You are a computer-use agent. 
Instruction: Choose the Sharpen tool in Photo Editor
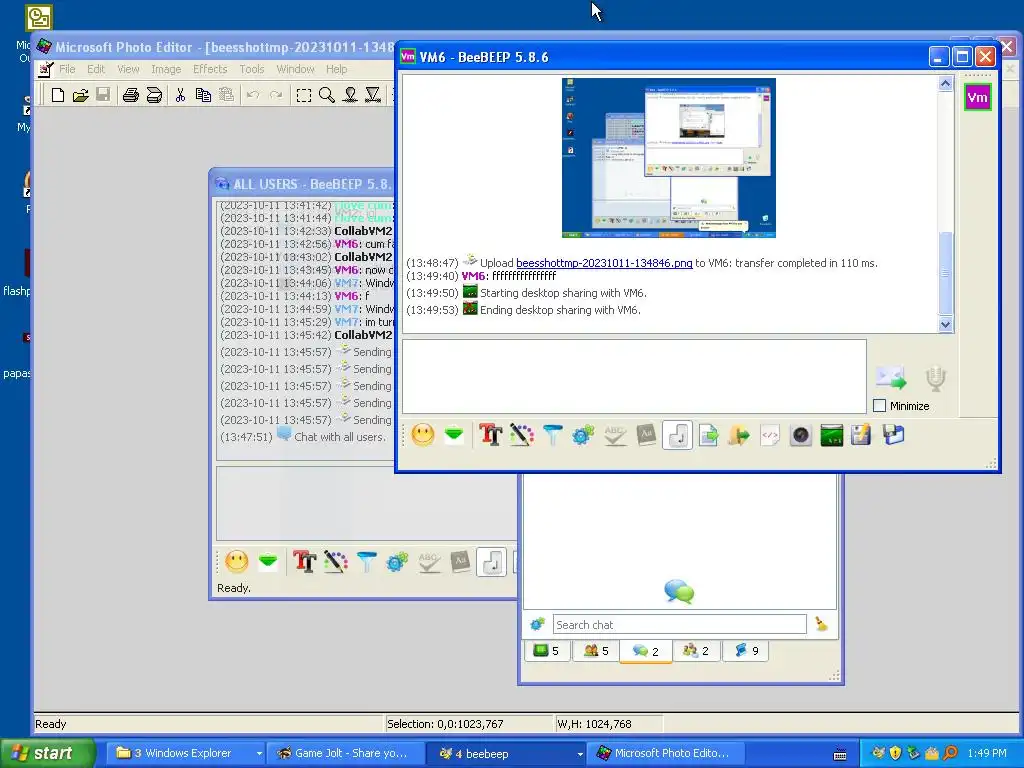point(373,95)
